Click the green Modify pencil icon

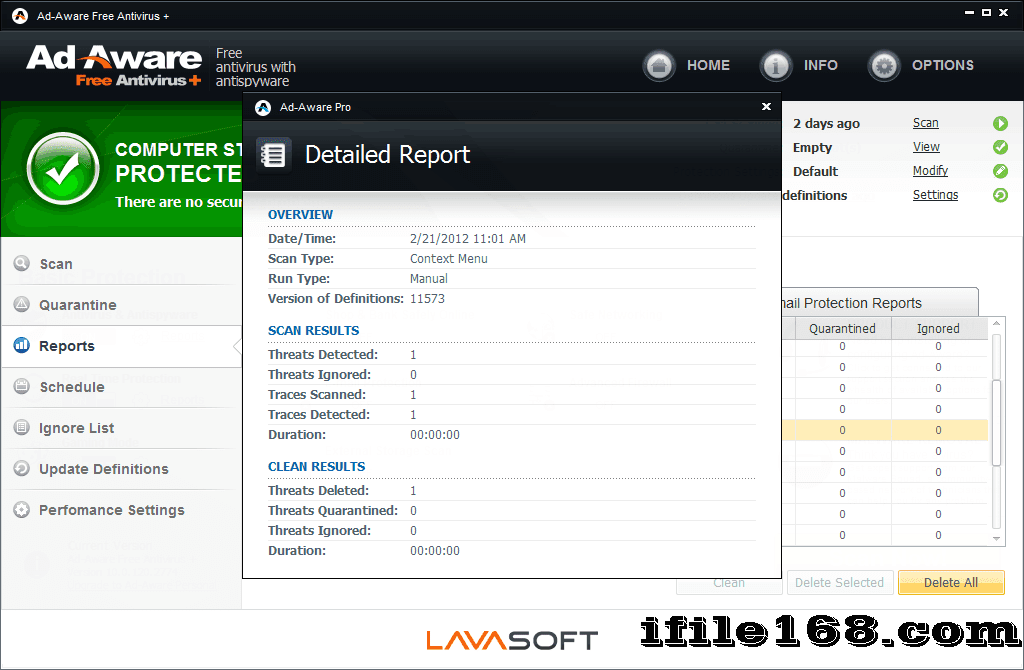tap(1000, 171)
